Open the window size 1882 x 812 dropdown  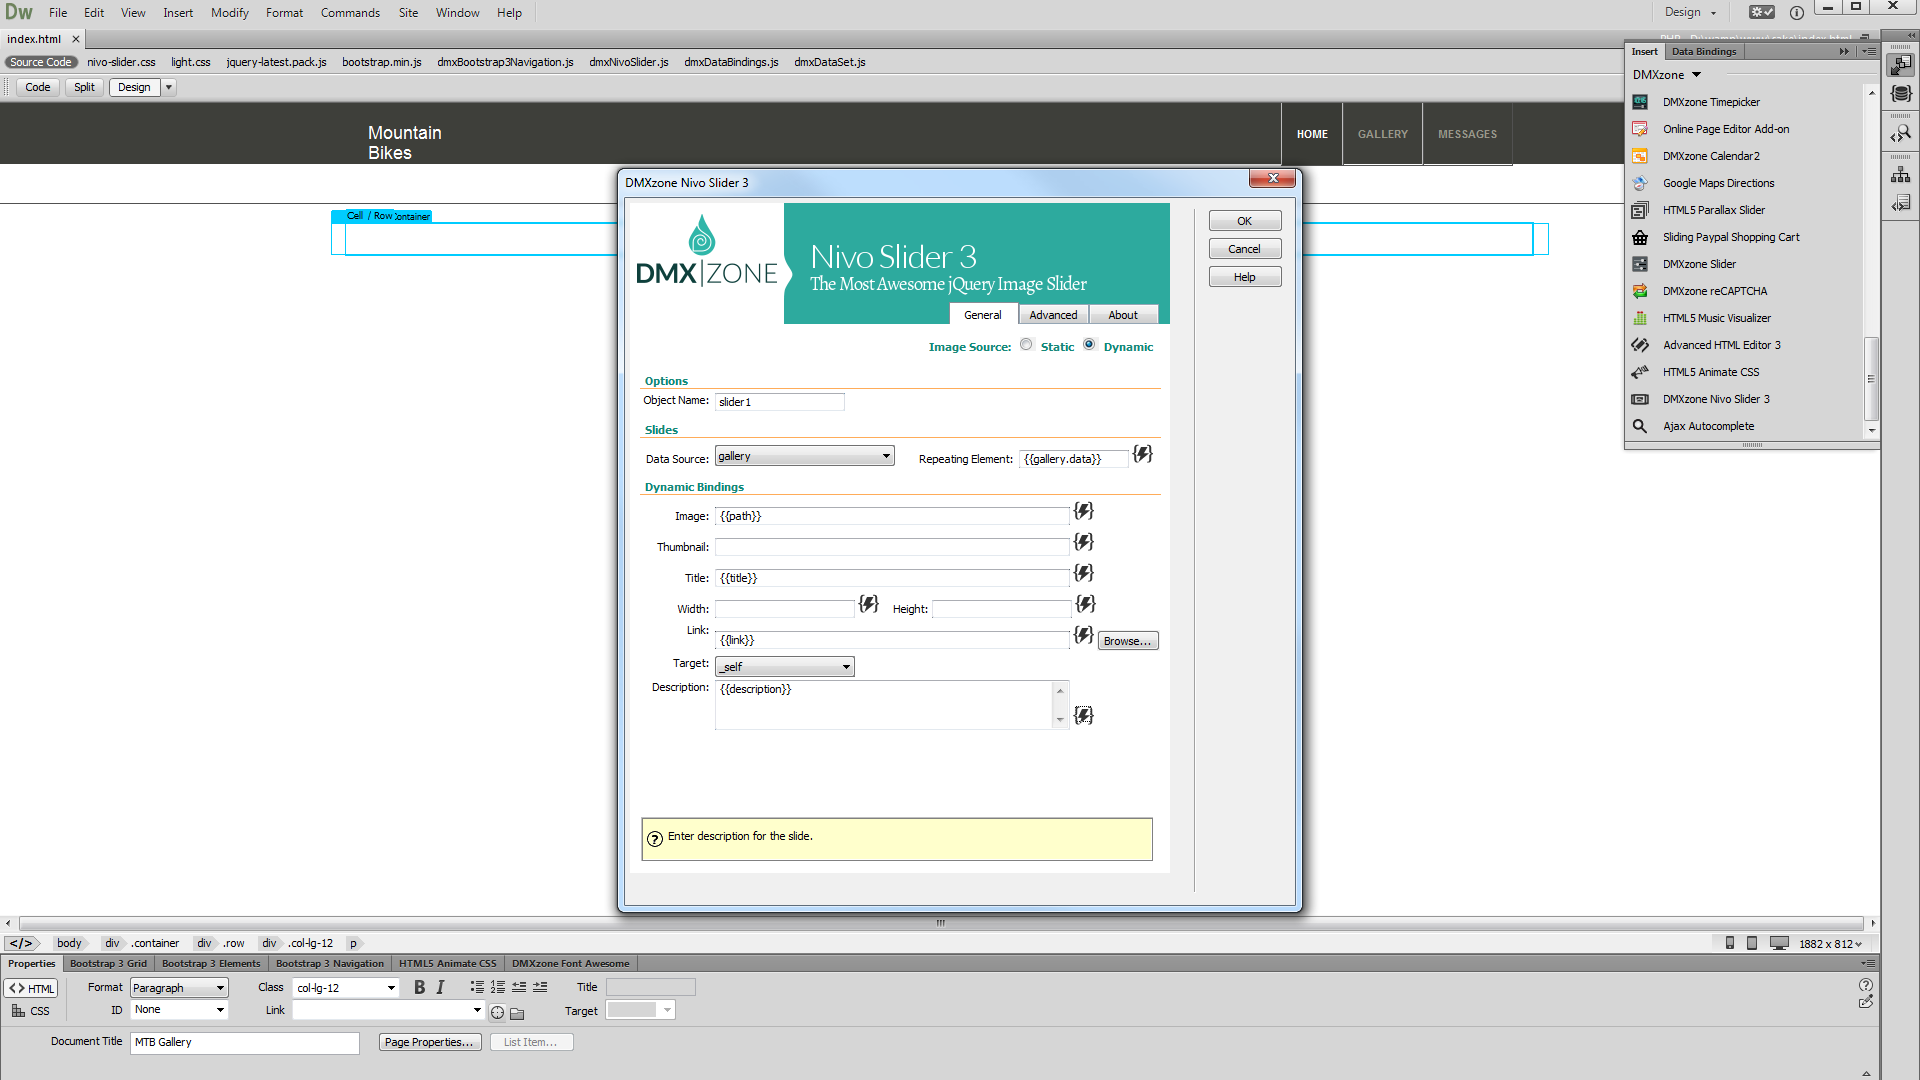coord(1831,944)
